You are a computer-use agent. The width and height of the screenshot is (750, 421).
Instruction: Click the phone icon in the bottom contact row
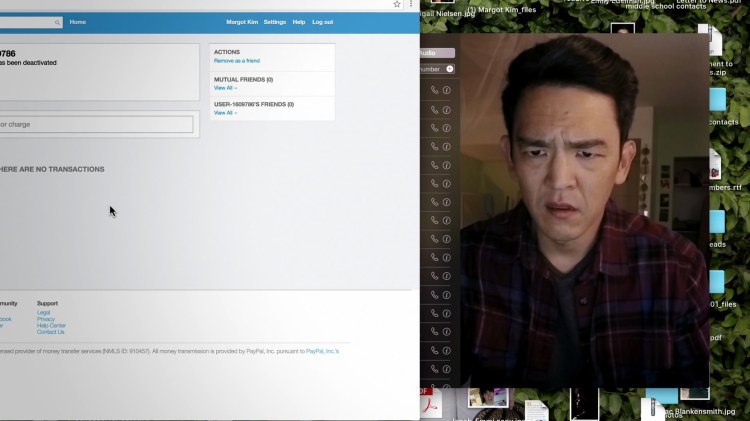coord(434,370)
